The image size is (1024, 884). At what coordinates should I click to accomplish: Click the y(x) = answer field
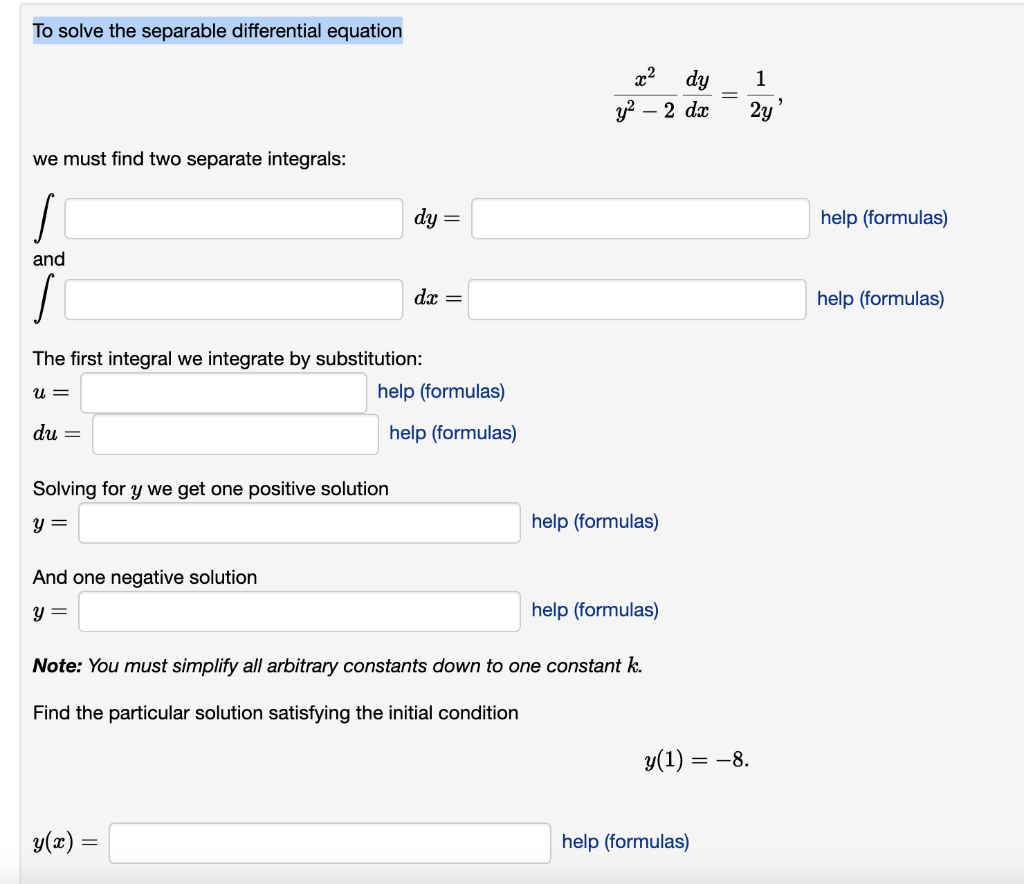330,842
